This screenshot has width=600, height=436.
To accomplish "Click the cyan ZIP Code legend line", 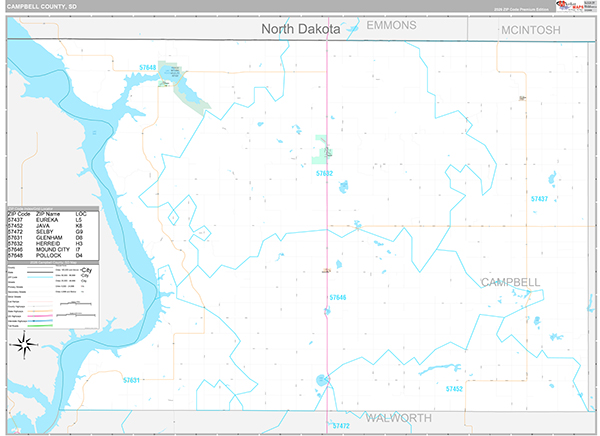I will [x=40, y=276].
